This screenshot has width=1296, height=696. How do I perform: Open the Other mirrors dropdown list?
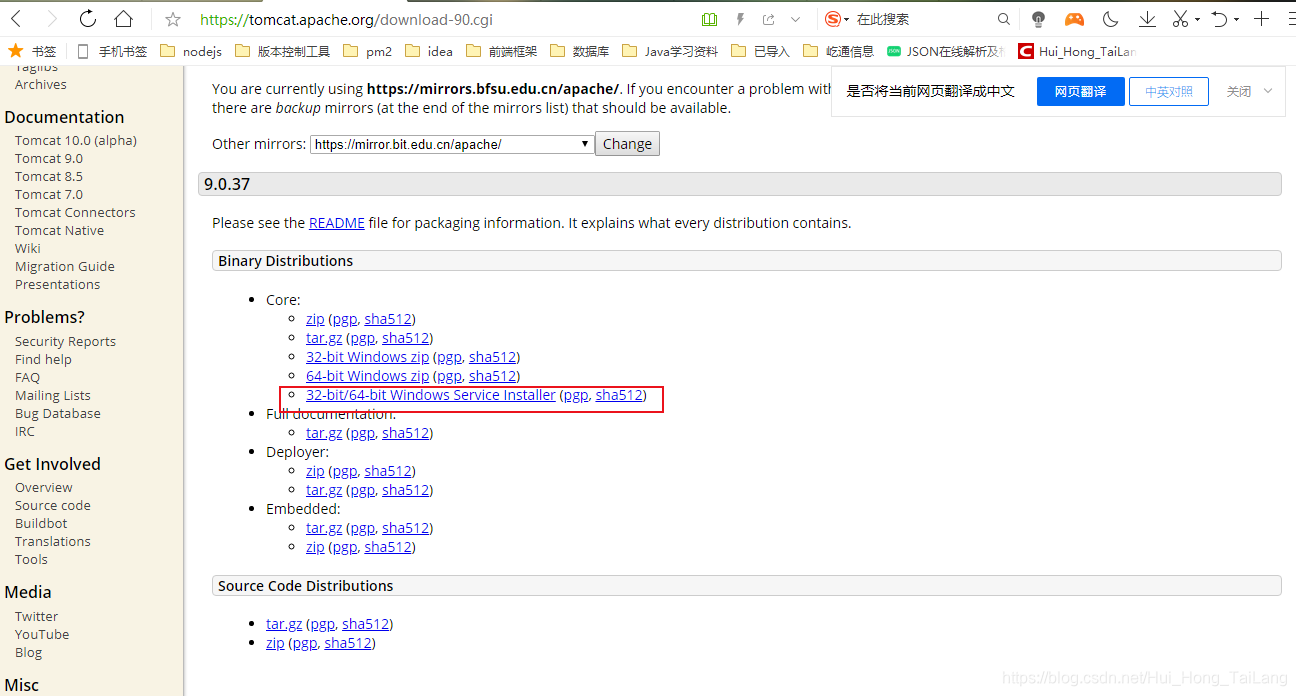(x=452, y=144)
